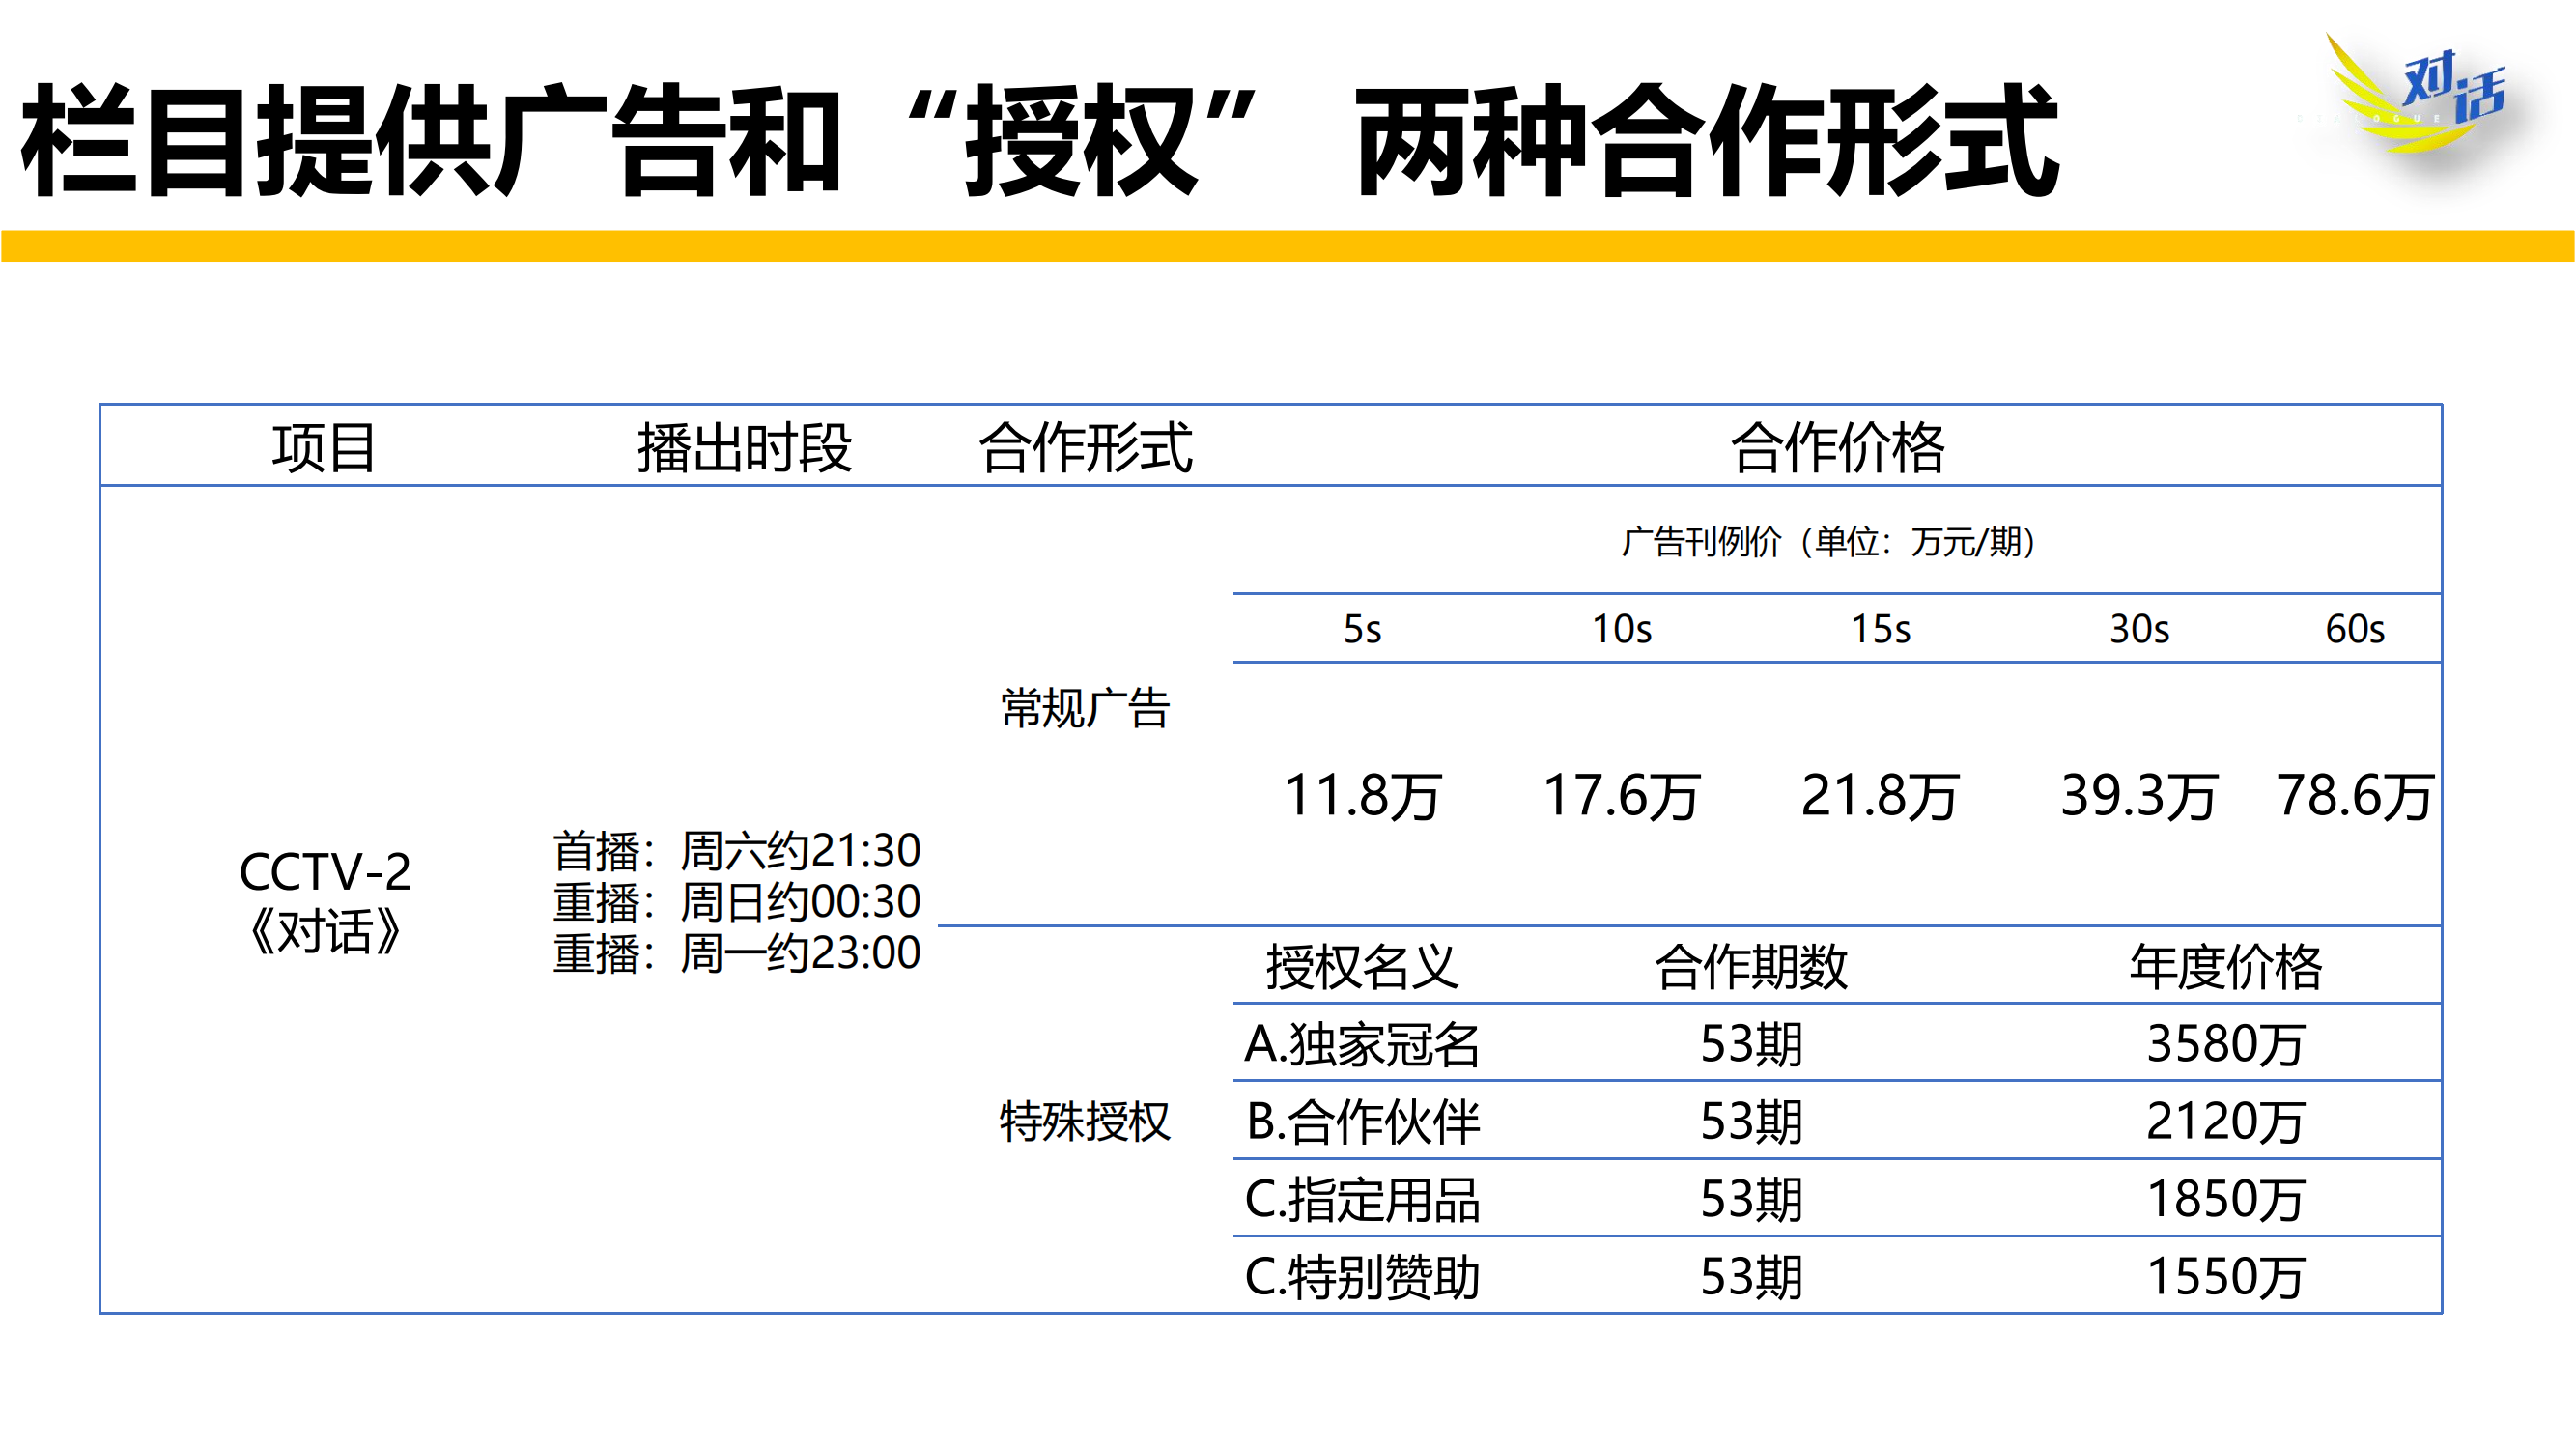The image size is (2576, 1449).
Task: Select the 重播 周一约23:00 line
Action: point(737,953)
